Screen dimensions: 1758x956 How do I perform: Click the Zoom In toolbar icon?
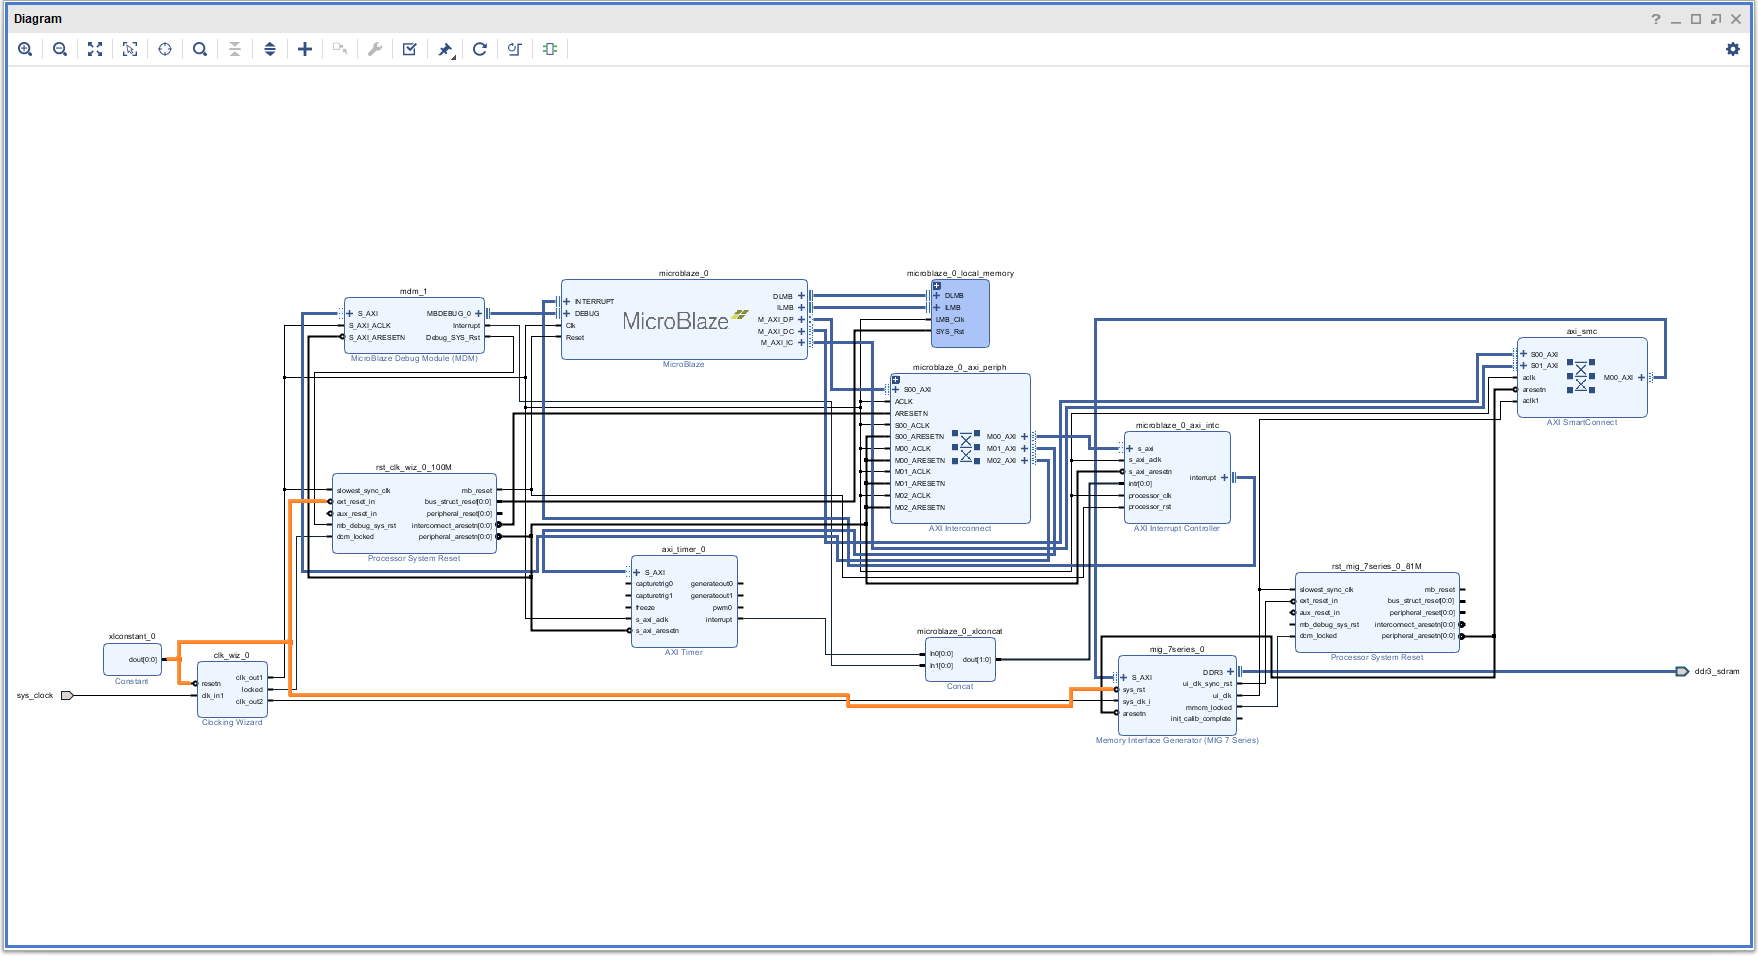click(x=25, y=49)
